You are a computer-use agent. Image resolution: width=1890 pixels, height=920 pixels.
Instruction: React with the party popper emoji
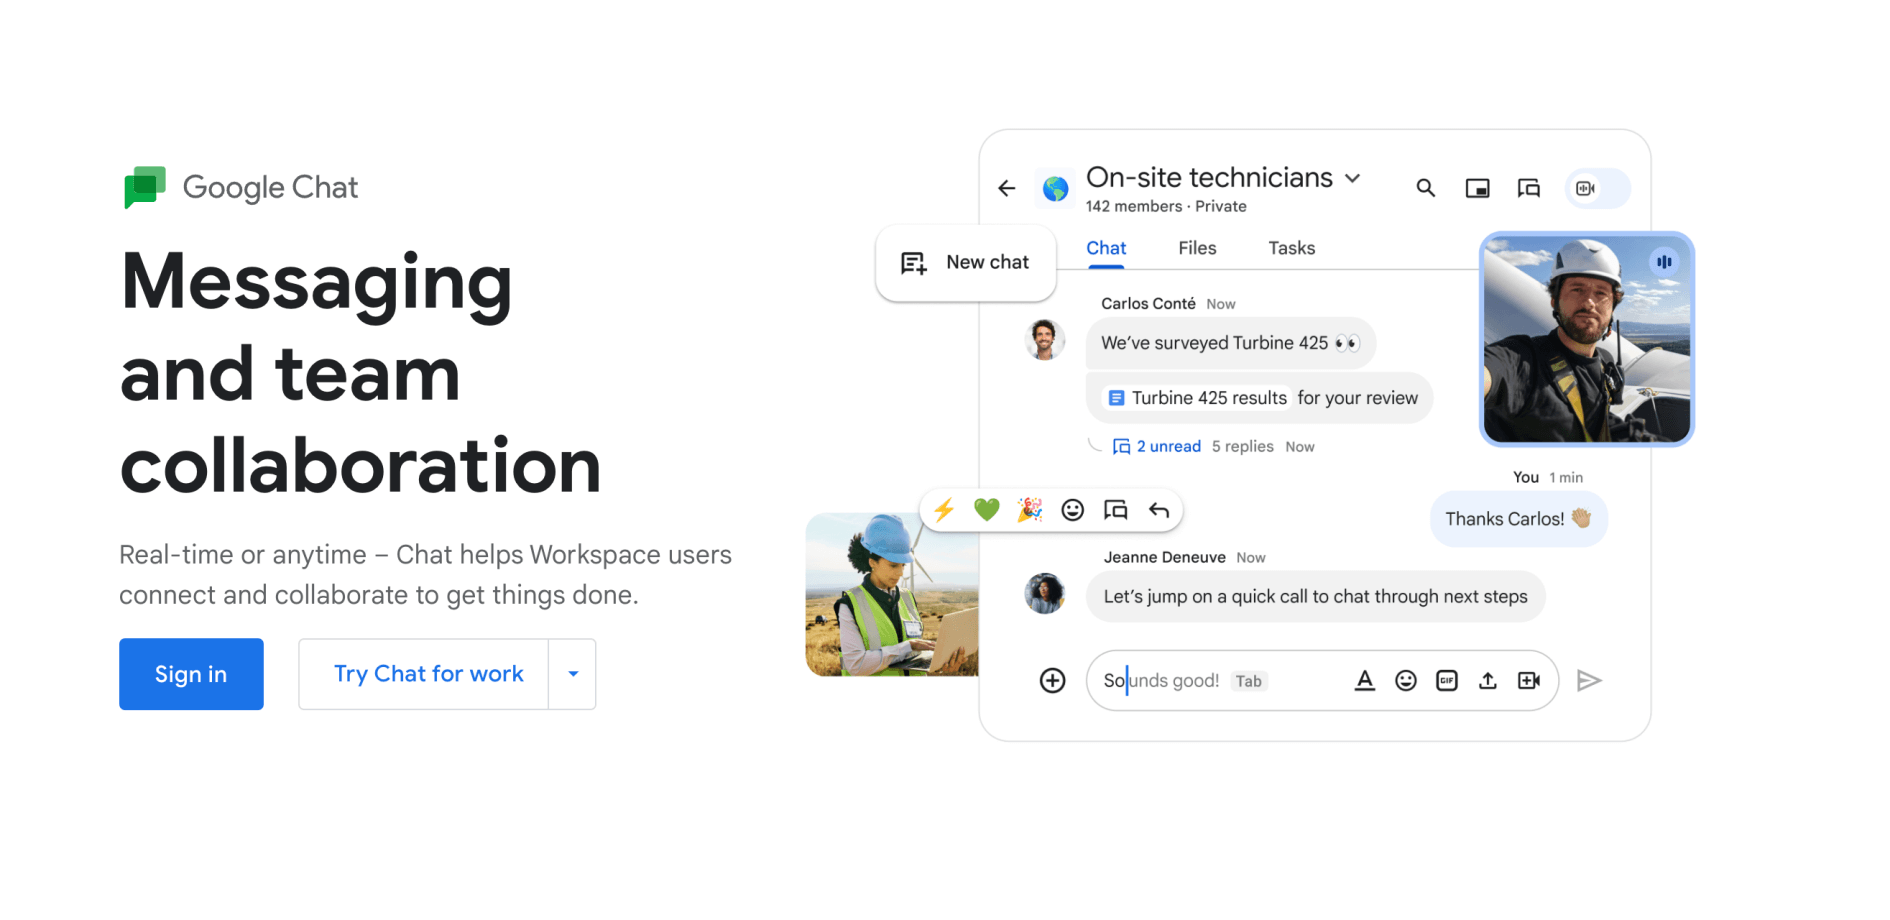tap(1030, 510)
